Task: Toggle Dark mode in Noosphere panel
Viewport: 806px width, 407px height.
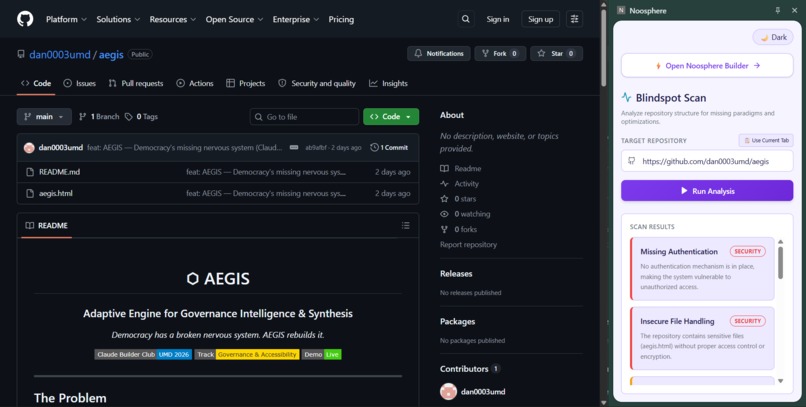Action: tap(773, 37)
